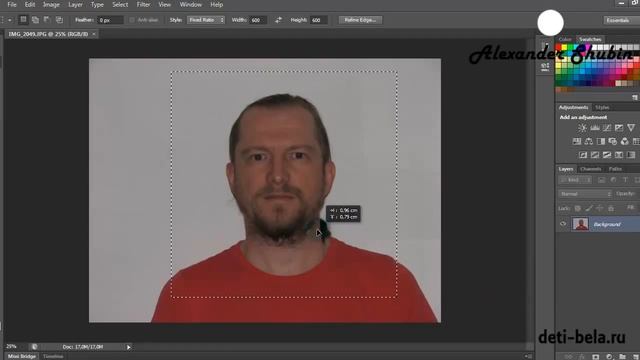The height and width of the screenshot is (360, 640).
Task: Create new fill or adjustment layer
Action: (x=609, y=357)
